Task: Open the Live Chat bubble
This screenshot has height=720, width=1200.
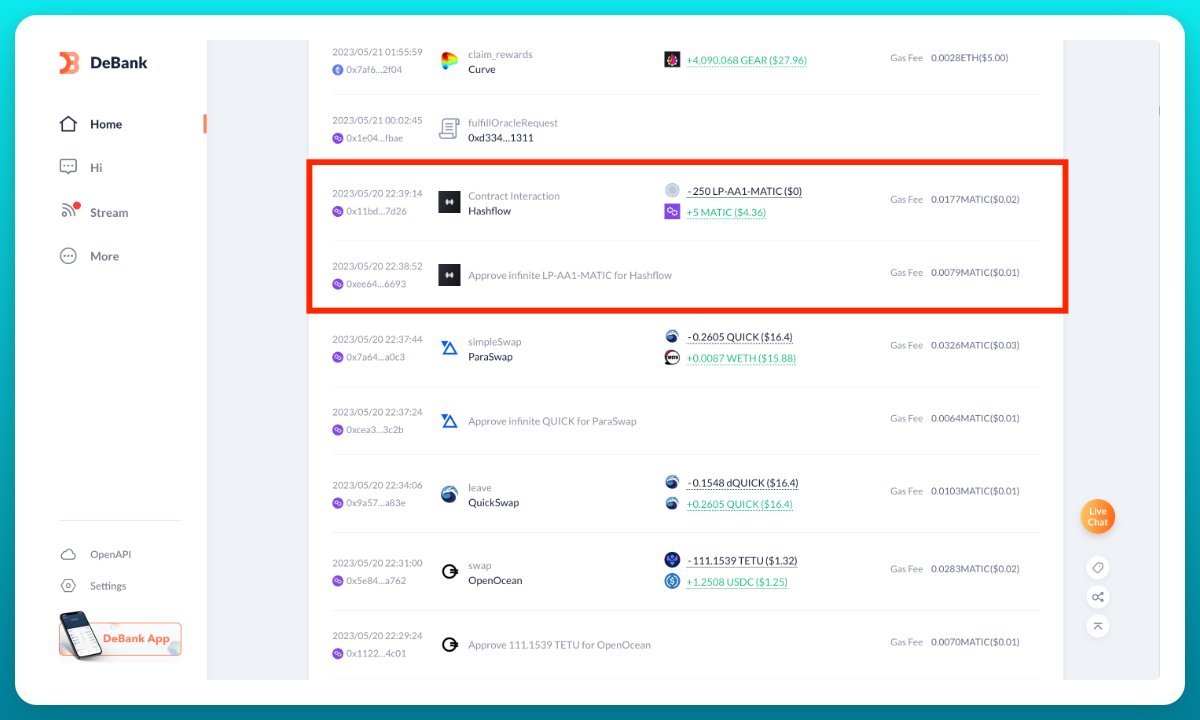Action: click(1098, 517)
